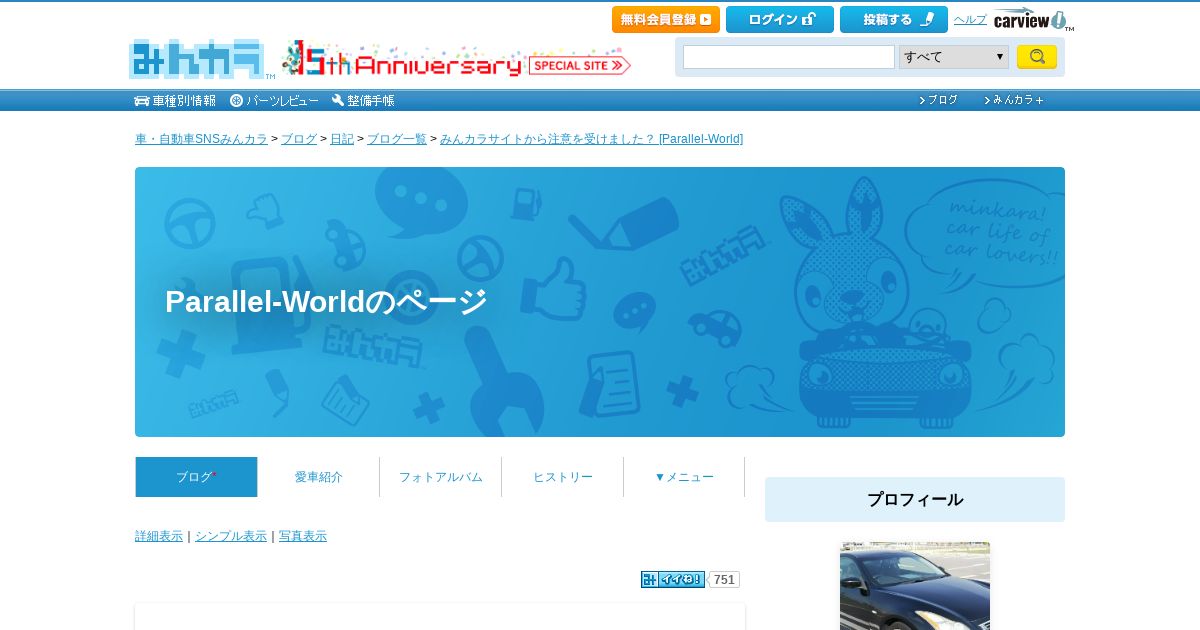Open the carview! logo link
This screenshot has width=1200, height=630.
point(1033,19)
